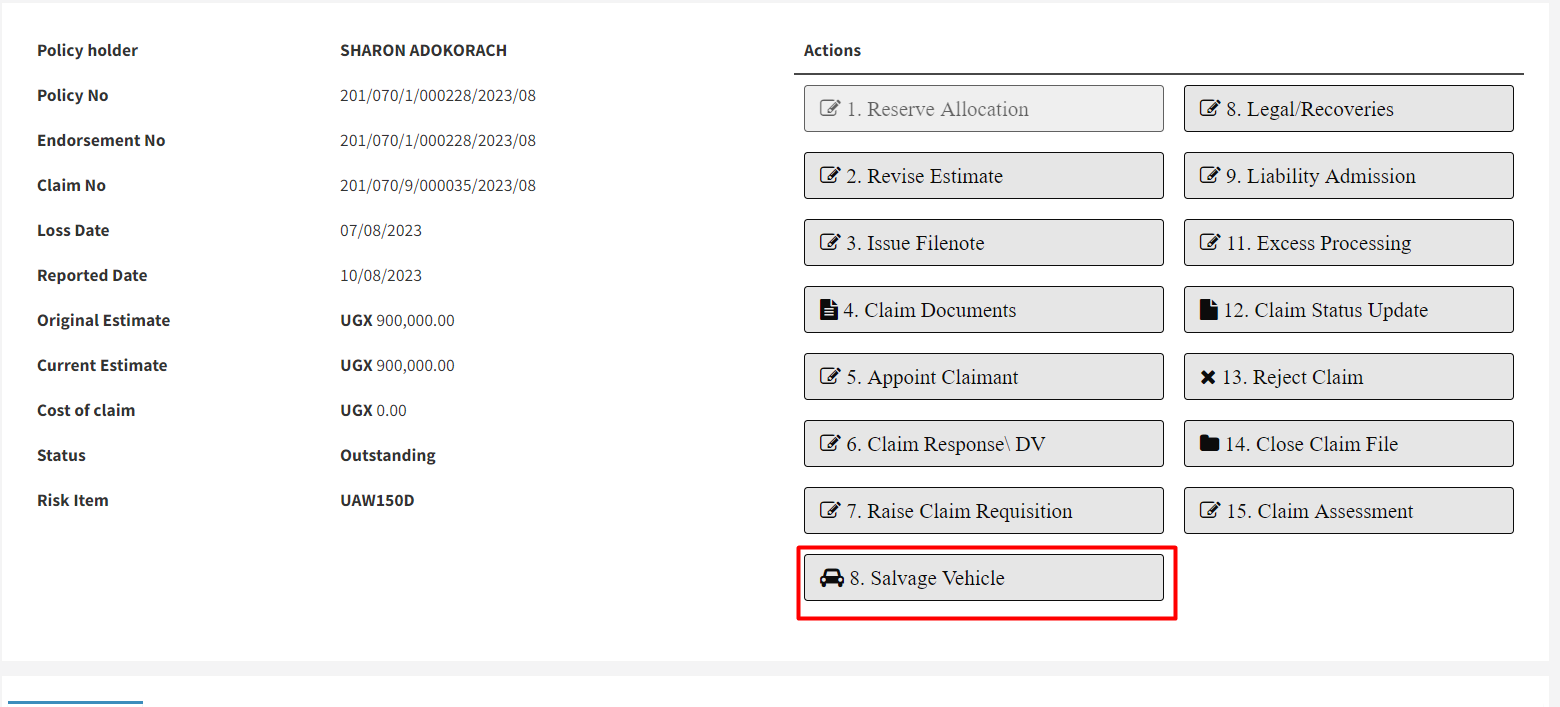Open the Issue Filenote action
Screen dimensions: 1560x707
point(983,243)
